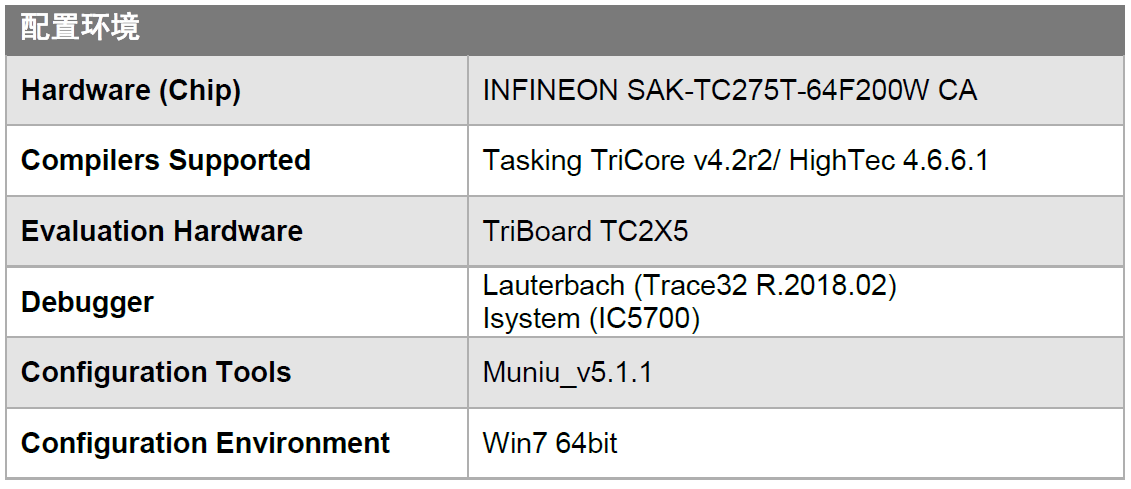Viewport: 1131px width, 489px height.
Task: Click the word INFINEON in chip cell
Action: [x=550, y=90]
